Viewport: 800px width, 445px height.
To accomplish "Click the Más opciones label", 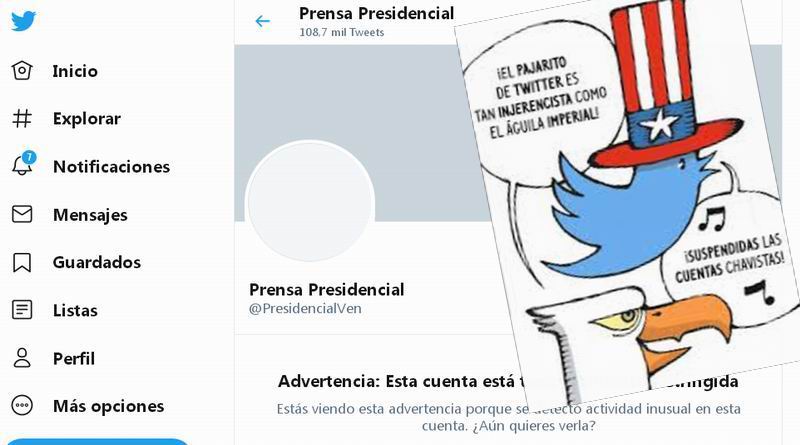I will click(109, 406).
